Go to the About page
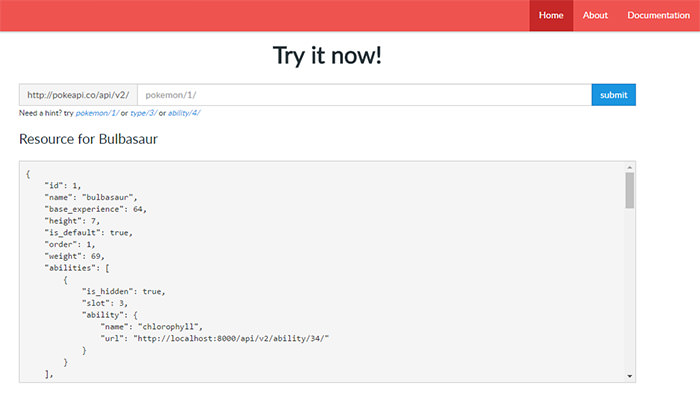 point(595,16)
